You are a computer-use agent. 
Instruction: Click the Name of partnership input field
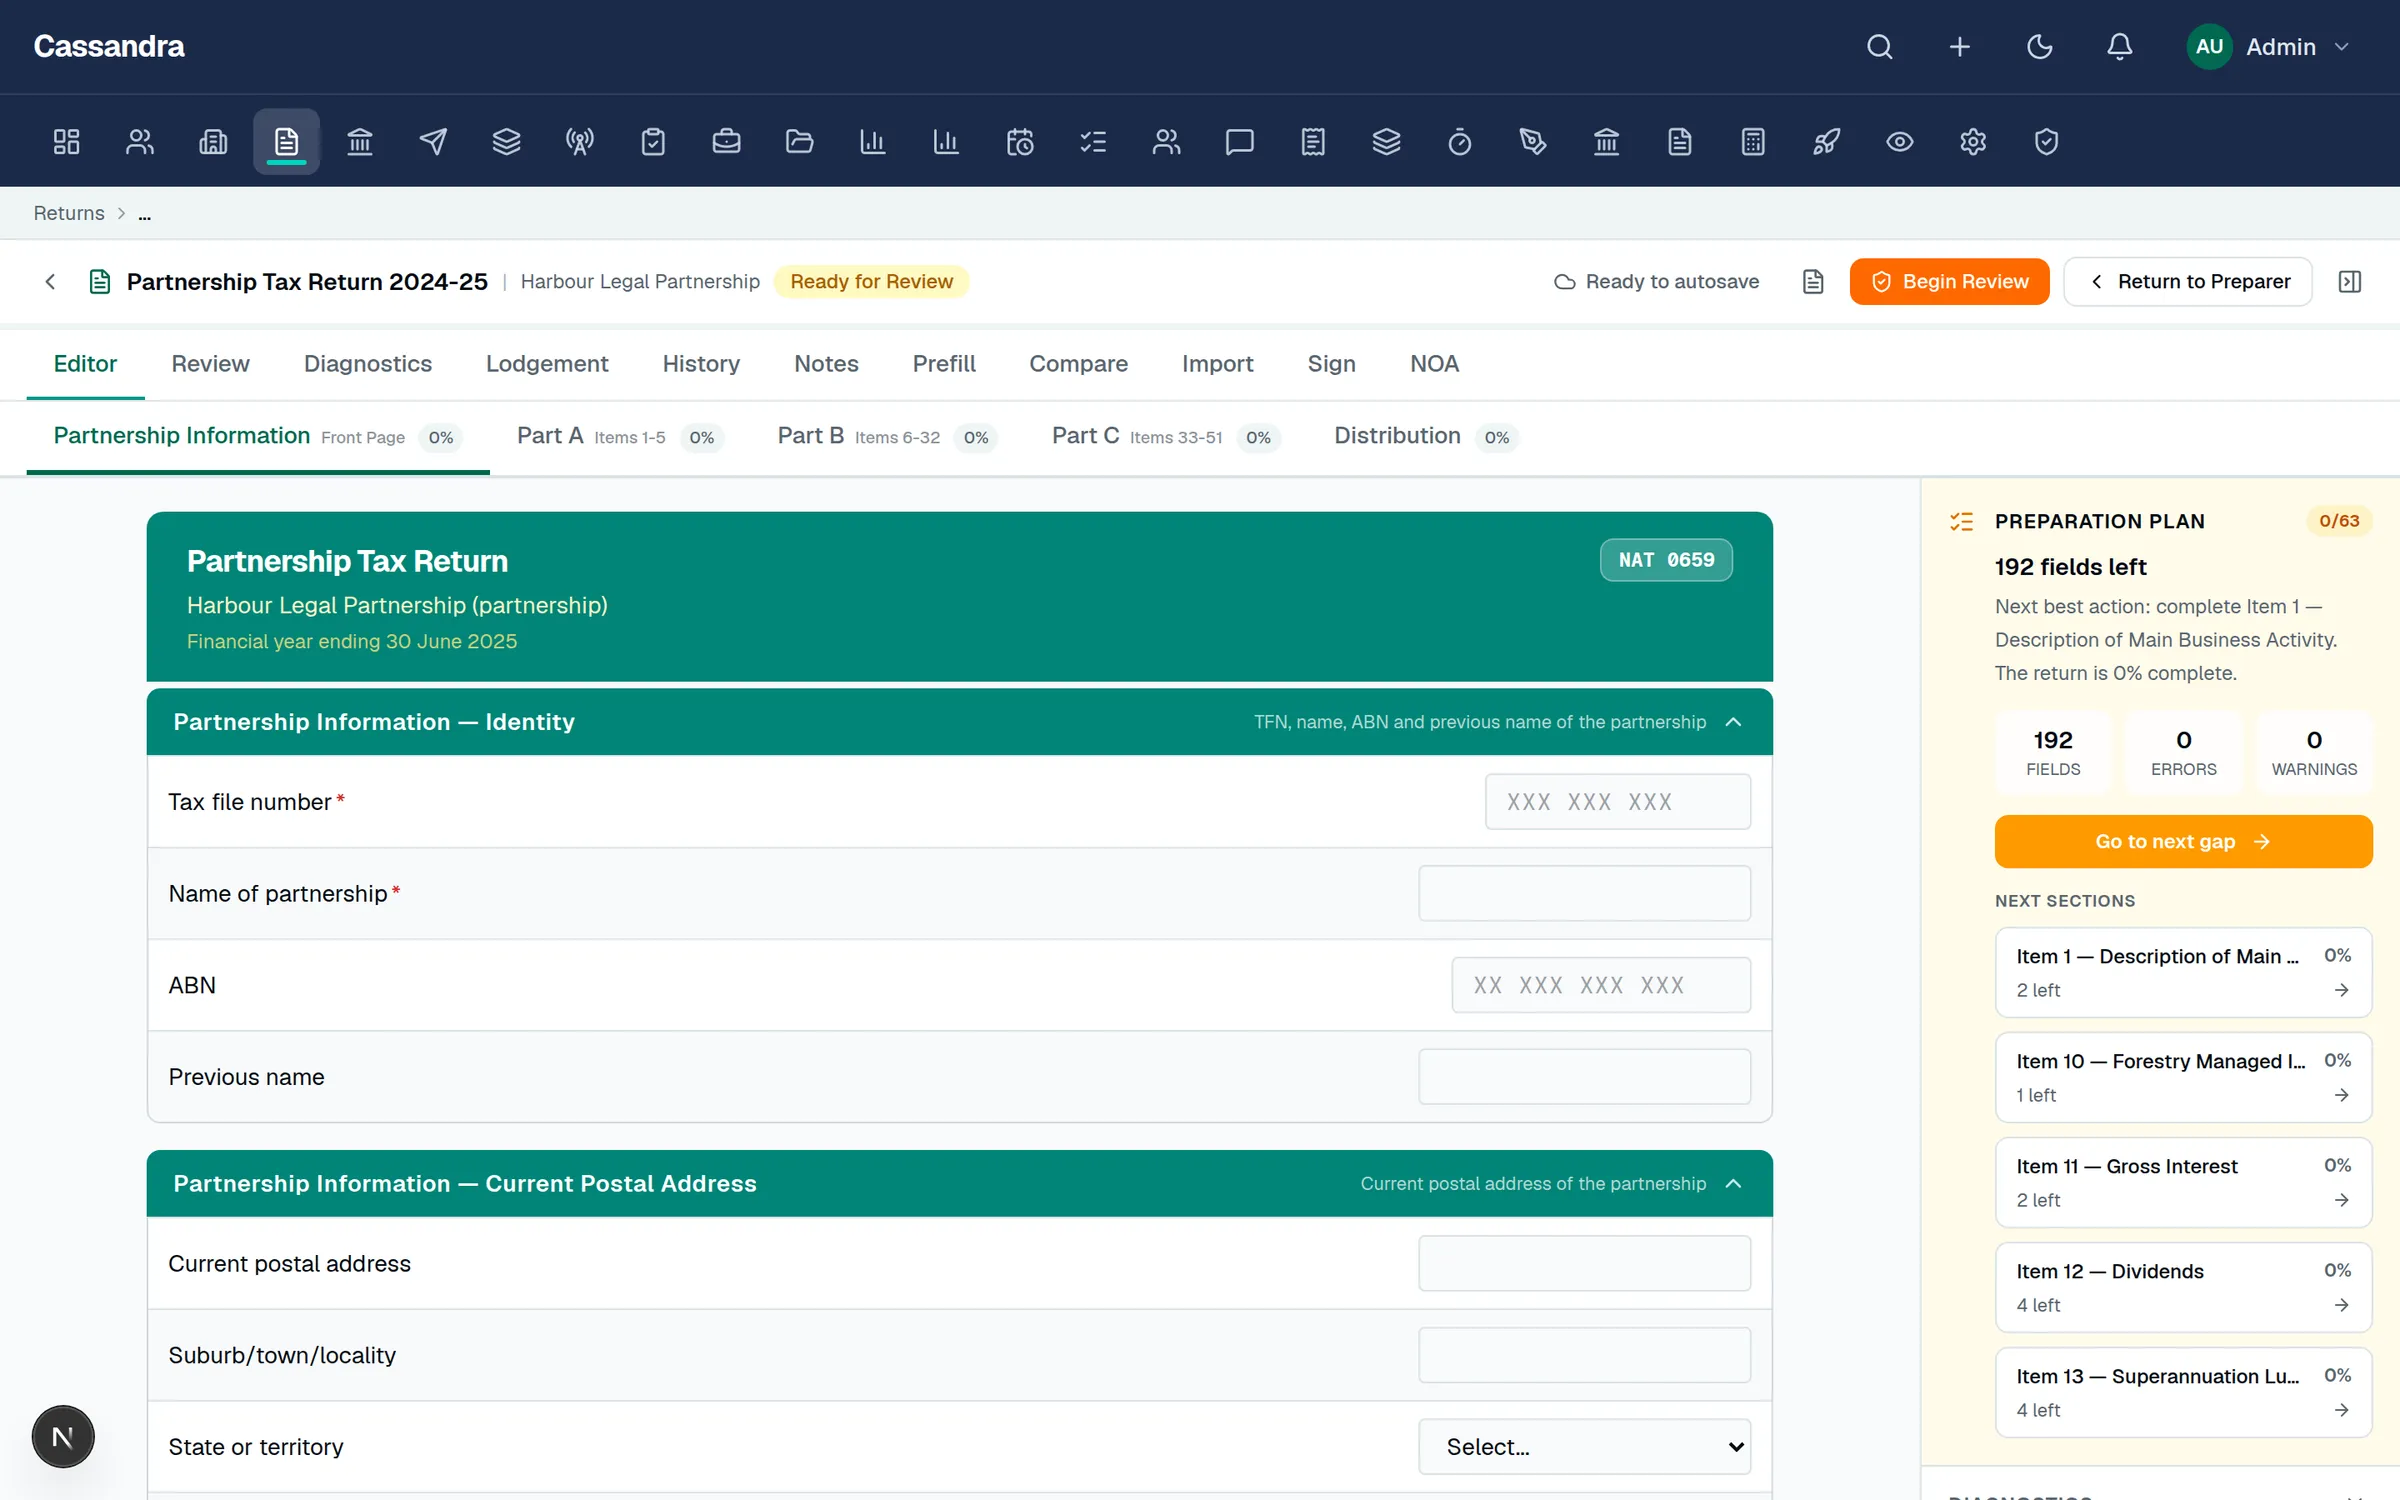pyautogui.click(x=1585, y=894)
